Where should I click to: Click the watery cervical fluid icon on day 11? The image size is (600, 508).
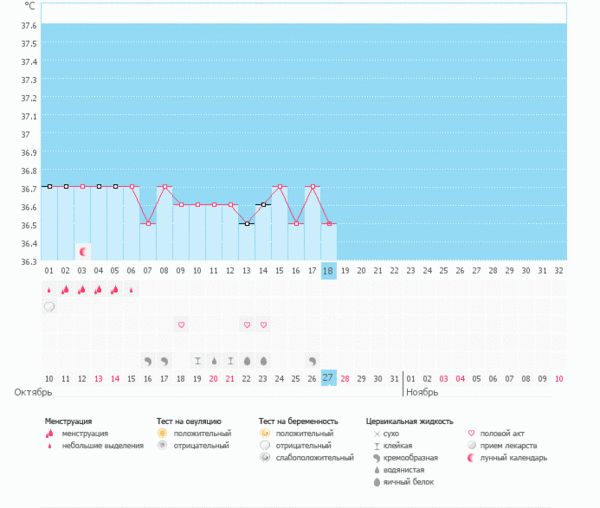[214, 360]
